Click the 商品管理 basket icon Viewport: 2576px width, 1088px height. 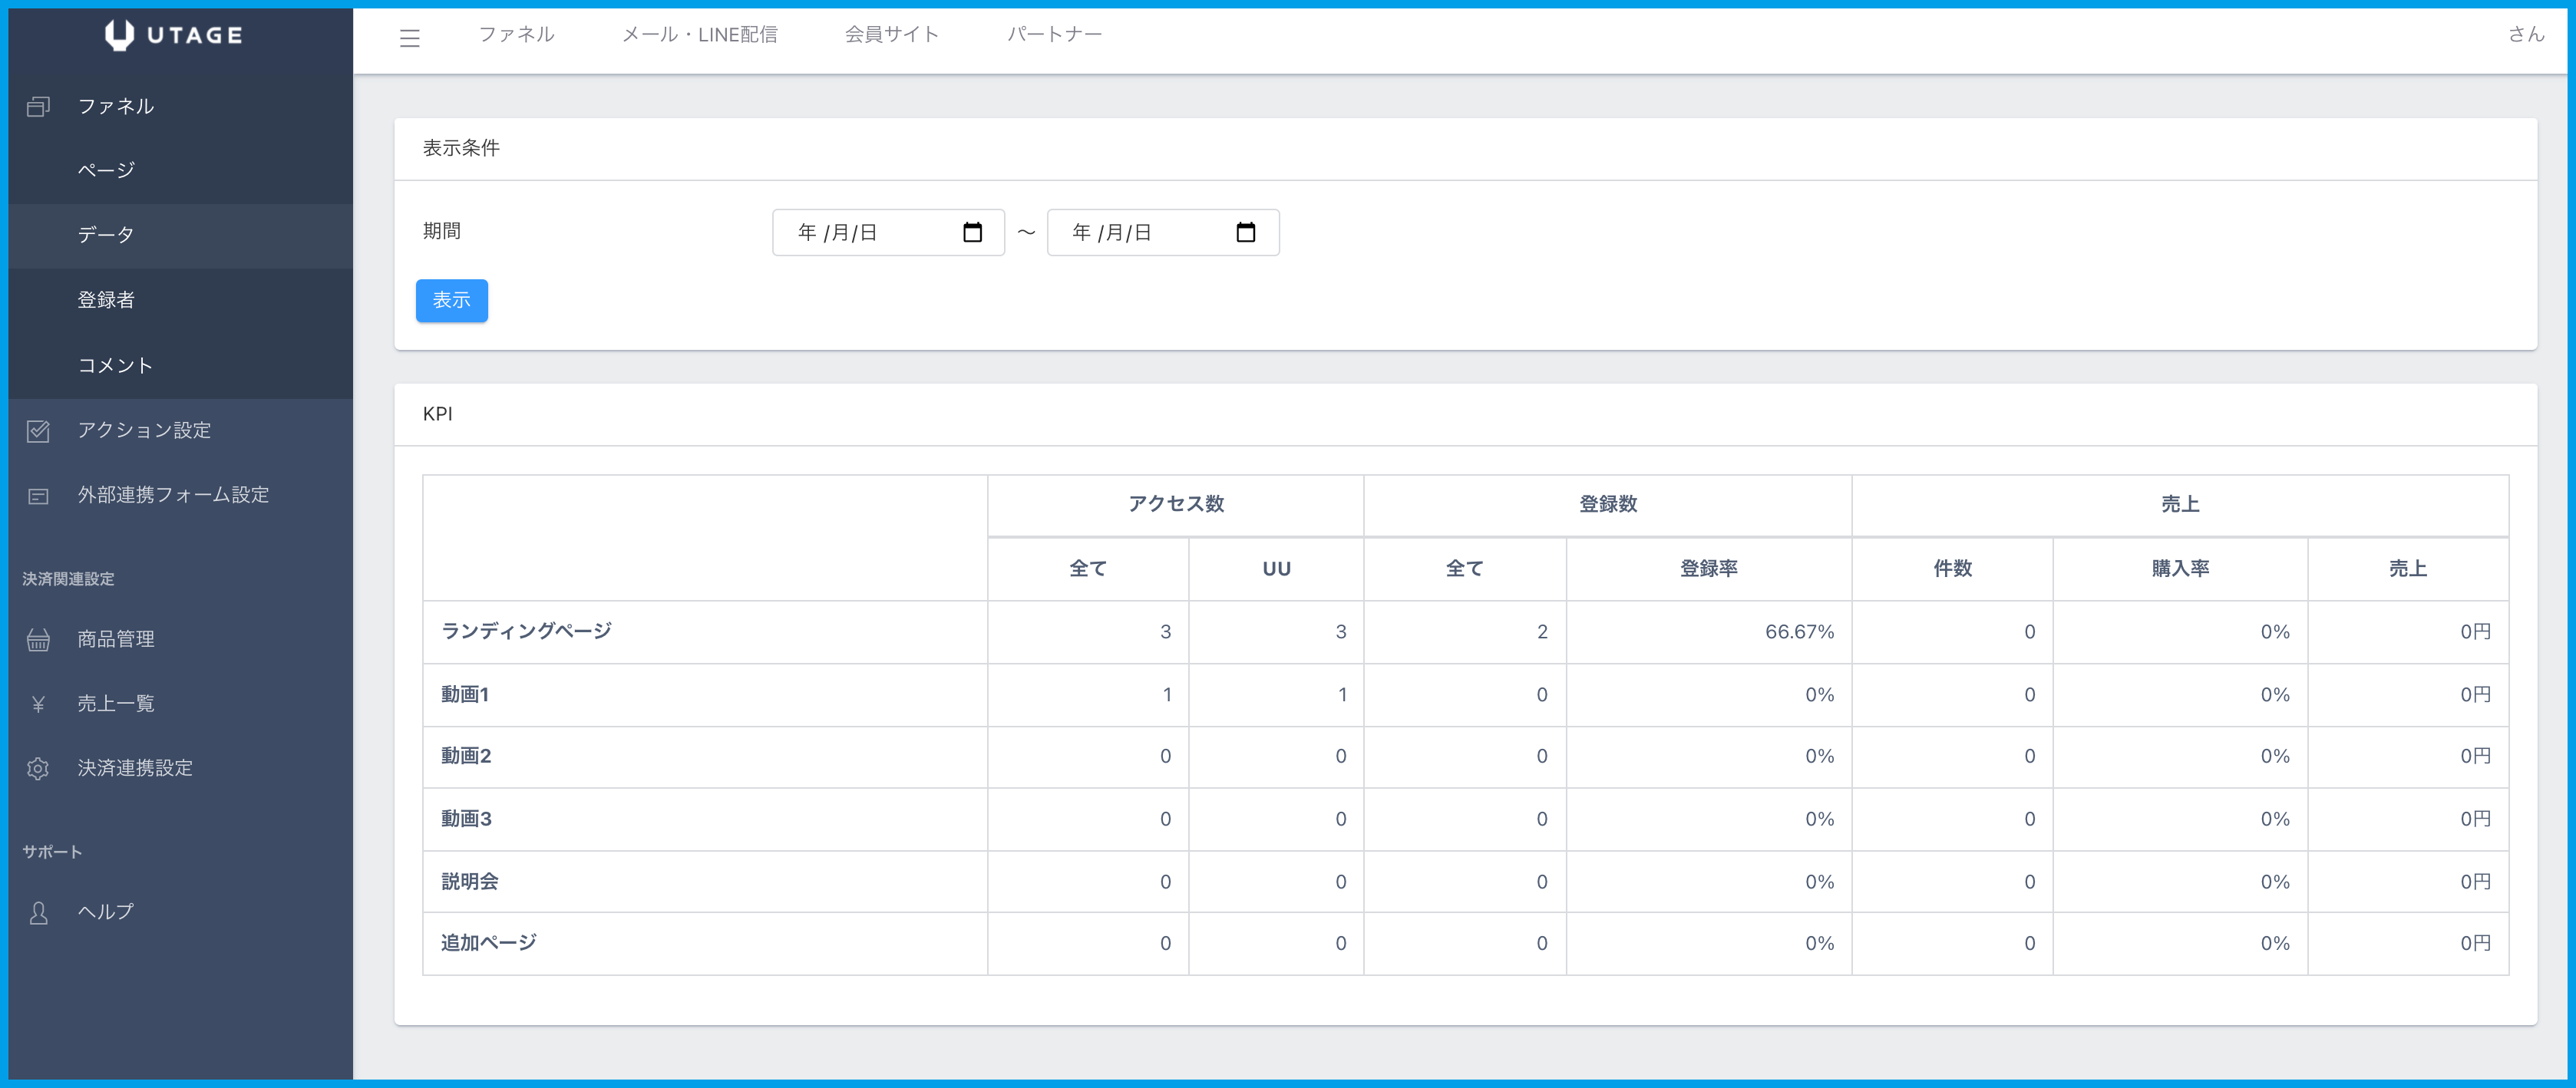(38, 640)
